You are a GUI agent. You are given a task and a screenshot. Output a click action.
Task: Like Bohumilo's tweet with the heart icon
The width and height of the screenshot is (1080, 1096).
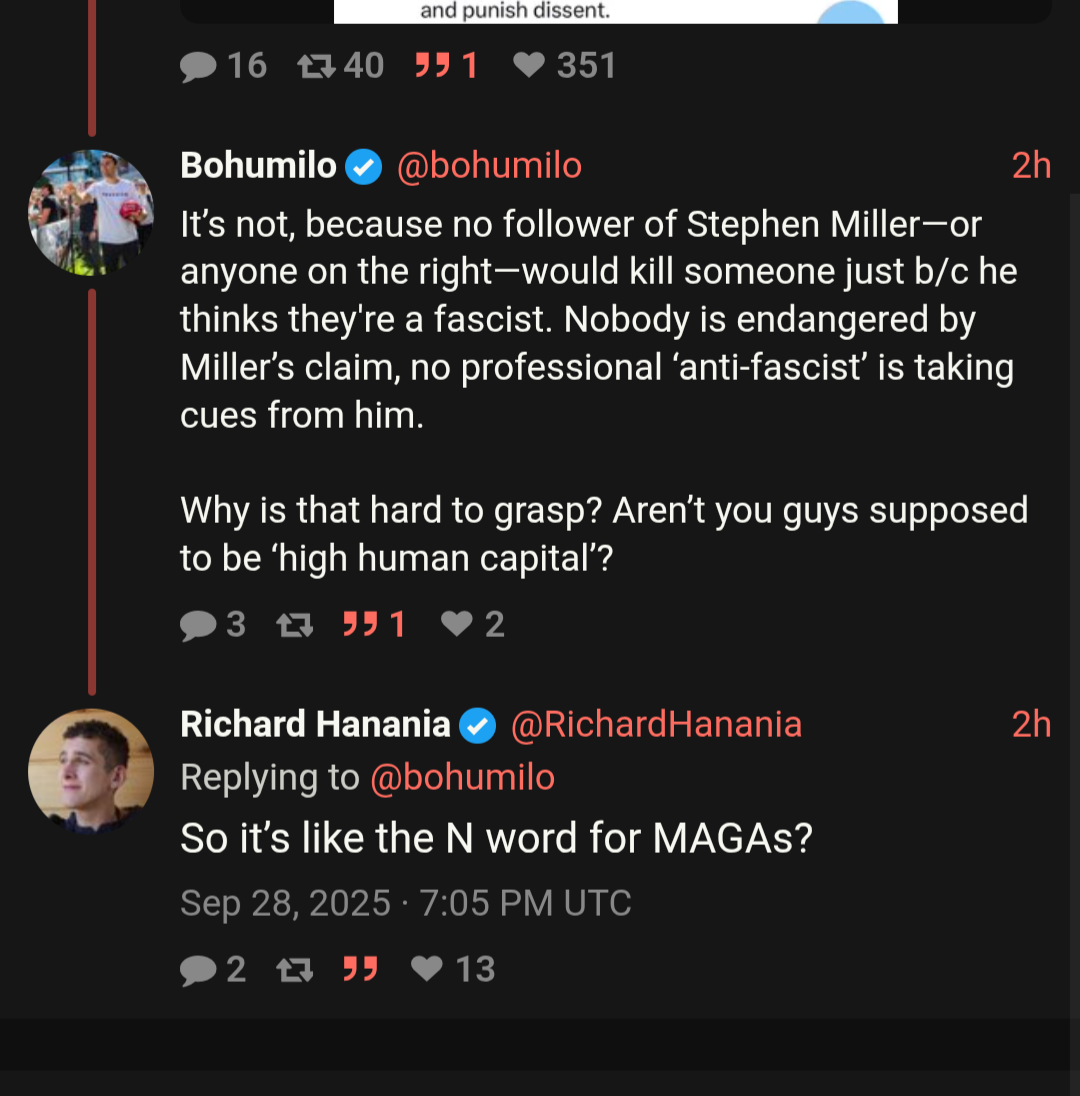pos(457,625)
